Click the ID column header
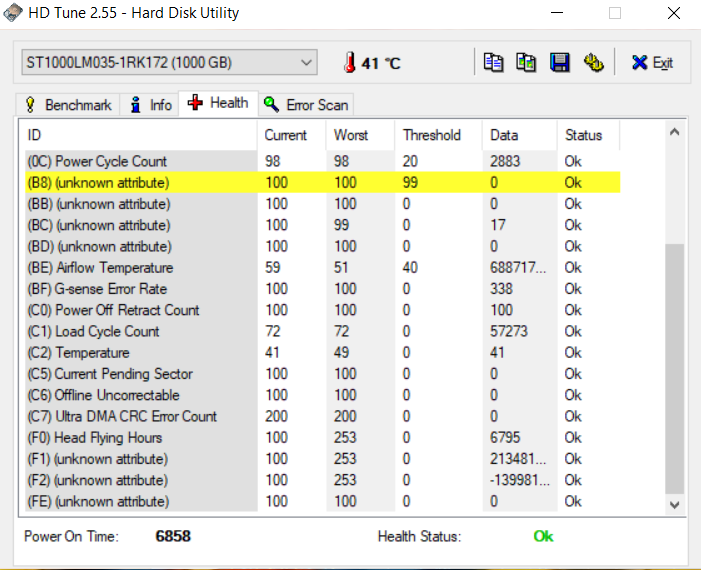 click(x=141, y=135)
